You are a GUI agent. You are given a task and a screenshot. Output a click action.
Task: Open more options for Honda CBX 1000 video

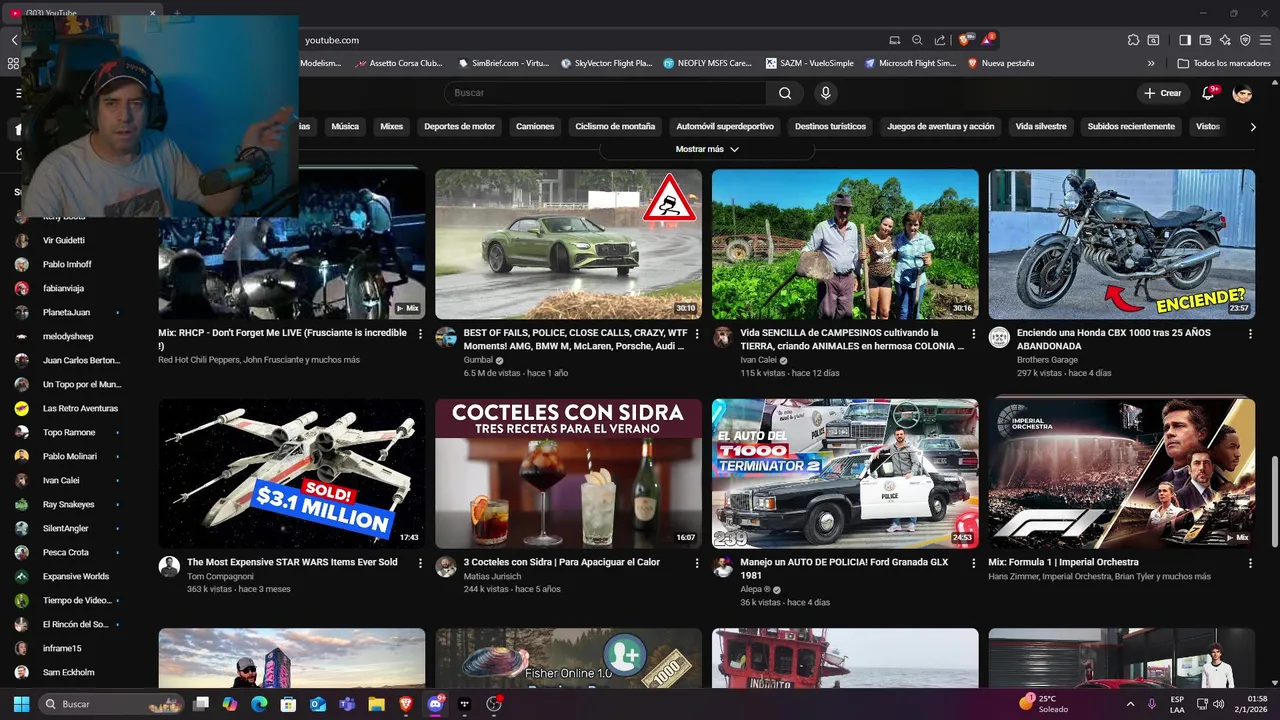click(x=1250, y=334)
